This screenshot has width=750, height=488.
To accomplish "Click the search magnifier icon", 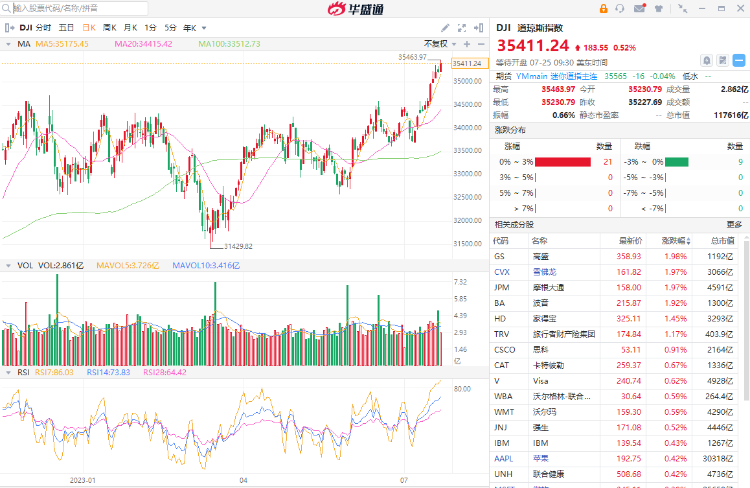I will click(x=6, y=8).
